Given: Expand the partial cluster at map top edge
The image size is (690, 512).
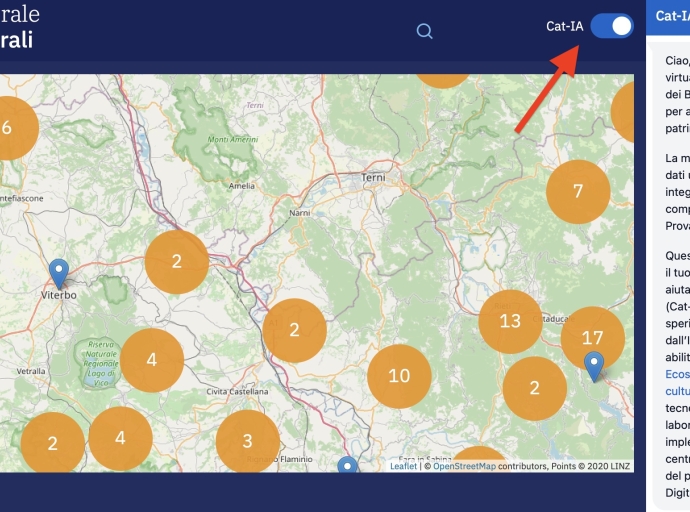Looking at the screenshot, I should click(442, 80).
